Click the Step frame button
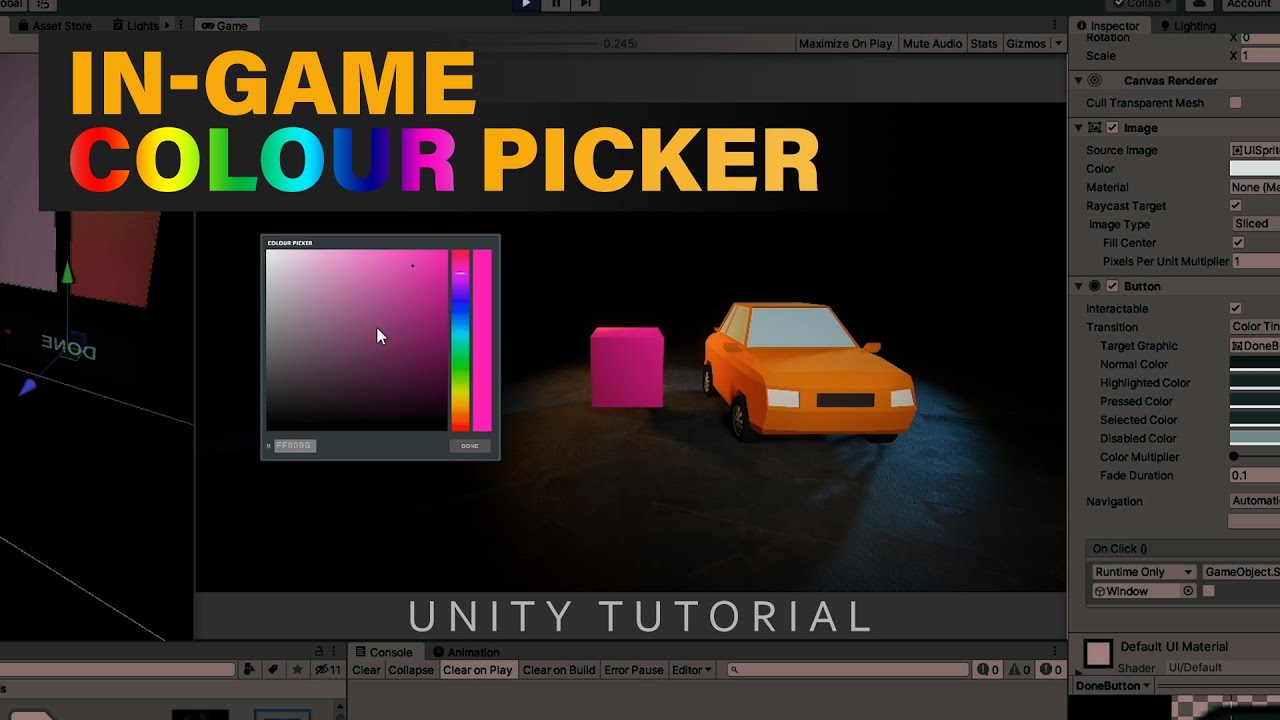The image size is (1280, 720). point(586,4)
